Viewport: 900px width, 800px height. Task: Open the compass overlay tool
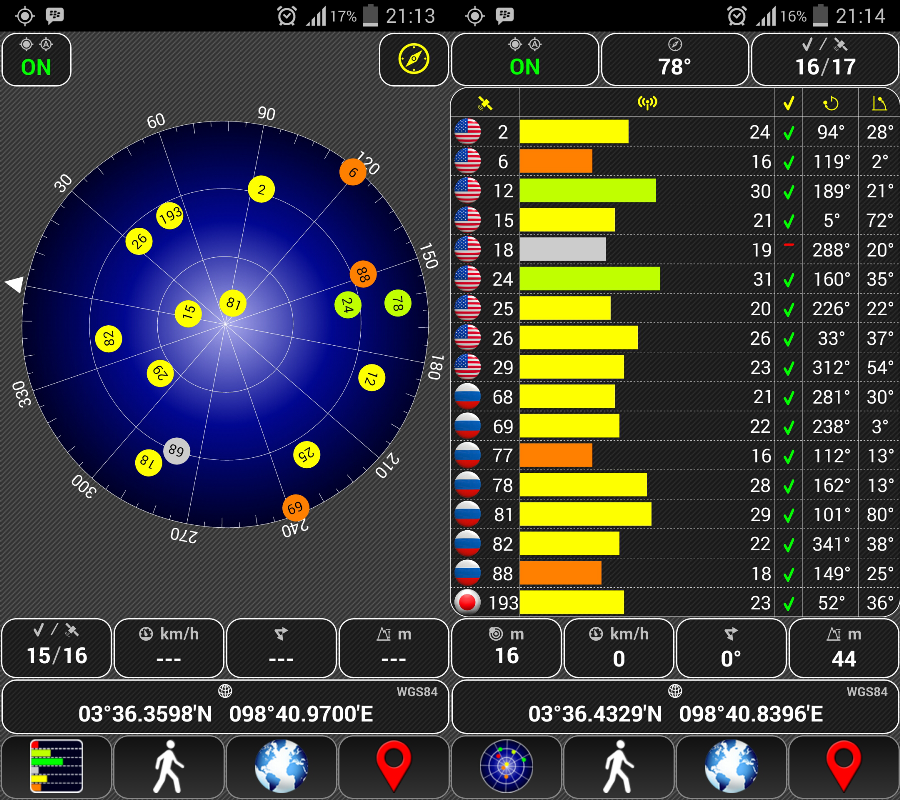click(414, 59)
